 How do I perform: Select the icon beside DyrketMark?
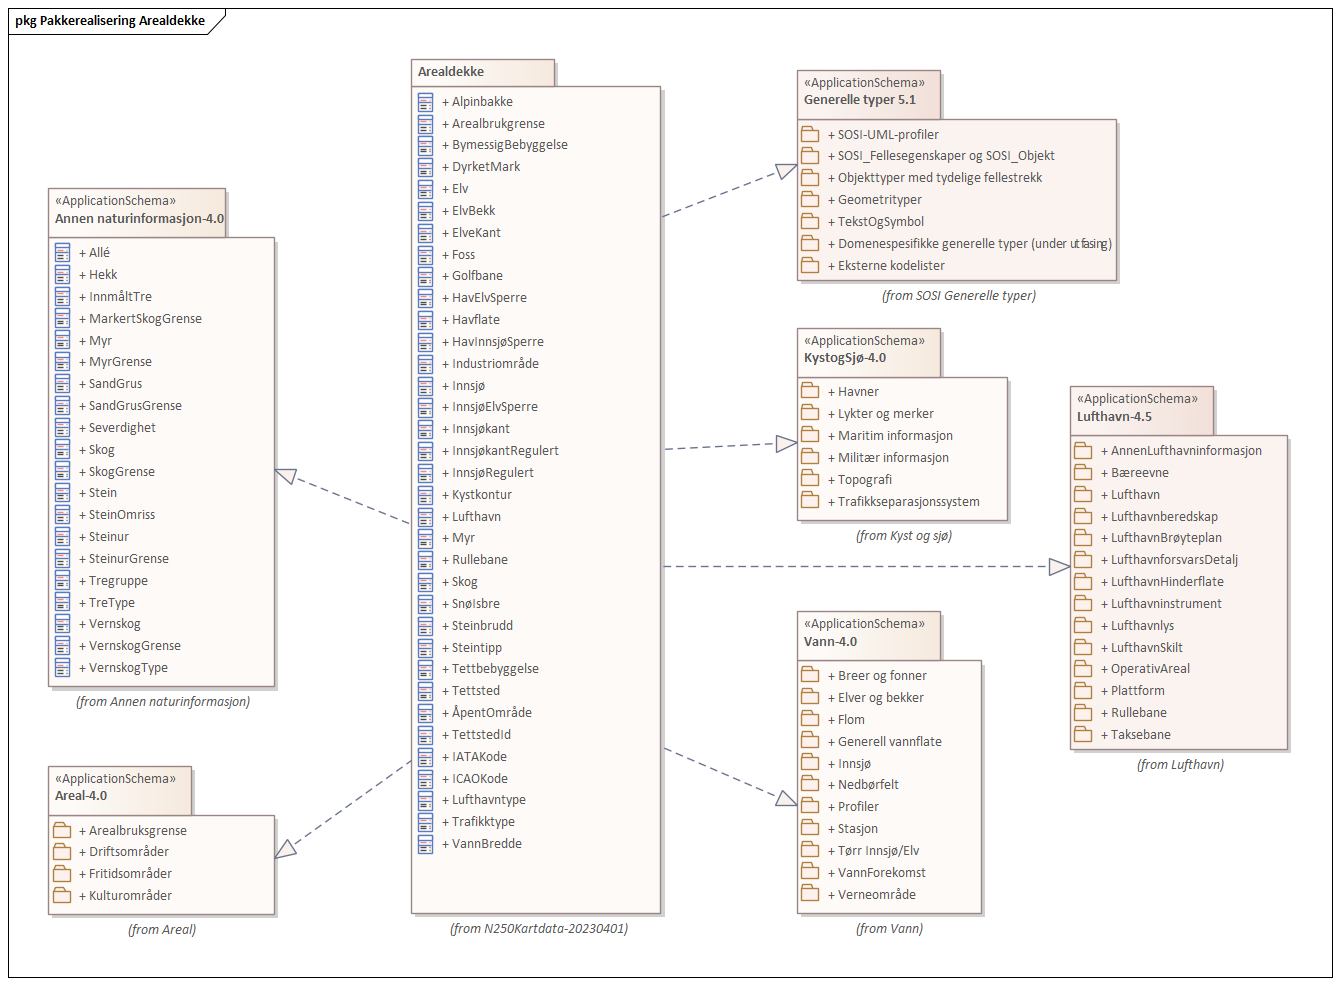[x=425, y=167]
